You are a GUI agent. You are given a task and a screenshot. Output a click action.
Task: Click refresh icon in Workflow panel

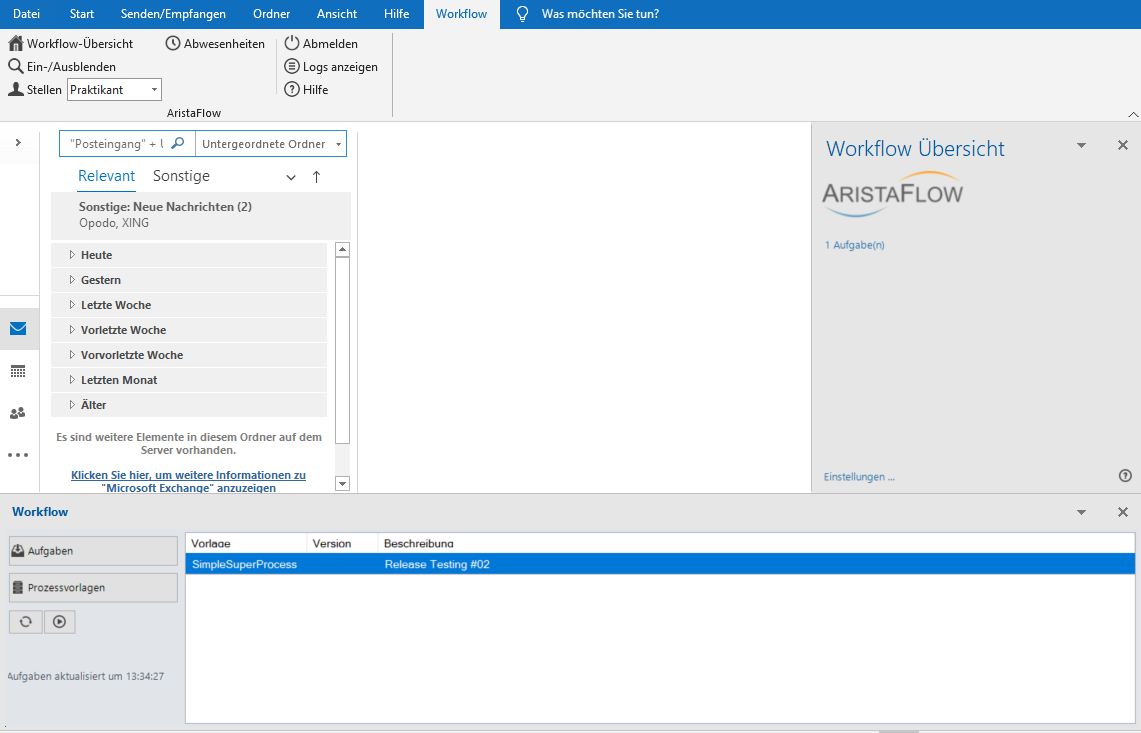coord(26,622)
